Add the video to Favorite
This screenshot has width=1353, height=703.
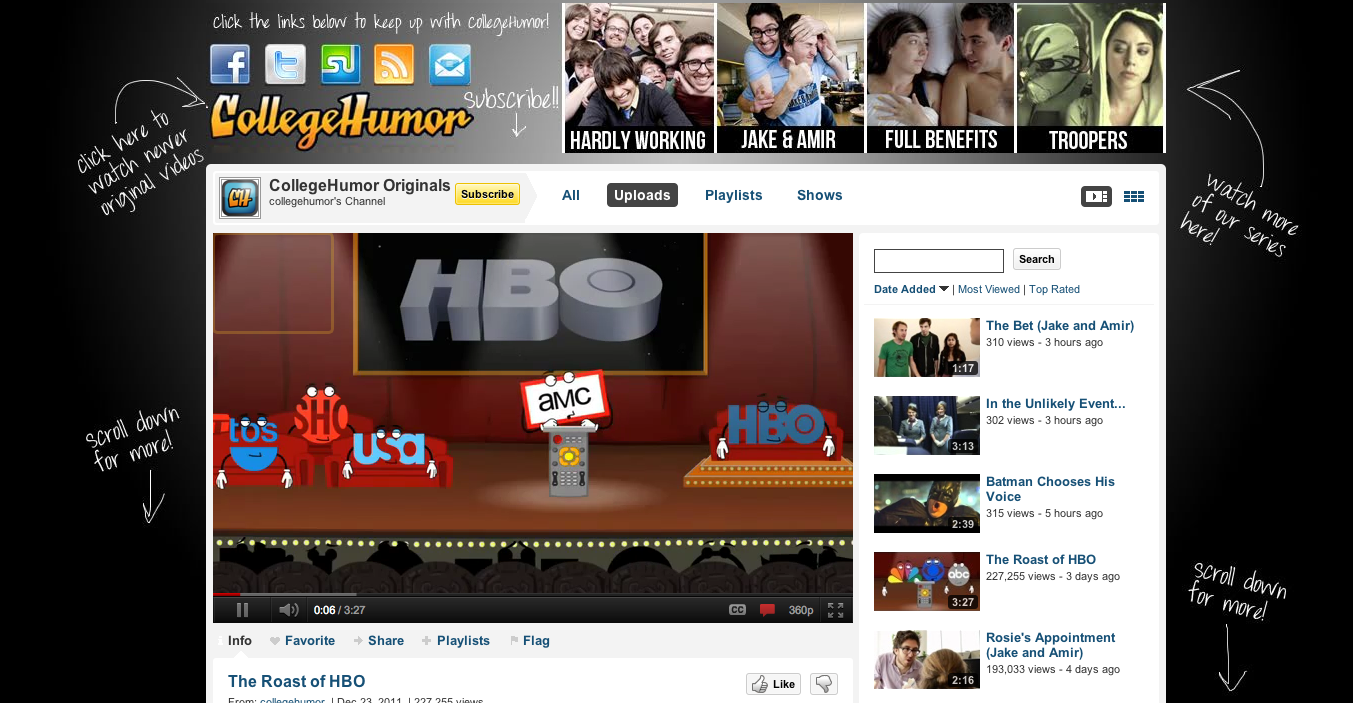coord(303,641)
